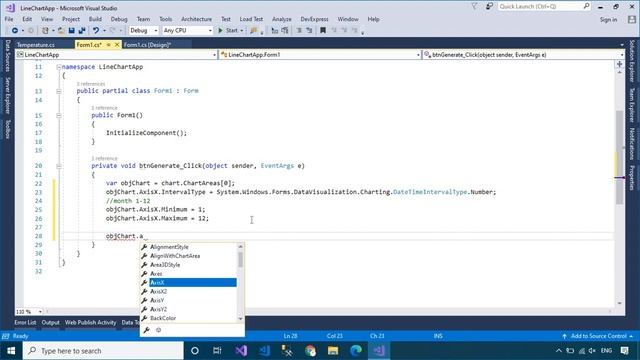Click the Start debugging play icon
Screen dimensions: 640x360
pyautogui.click(x=220, y=31)
